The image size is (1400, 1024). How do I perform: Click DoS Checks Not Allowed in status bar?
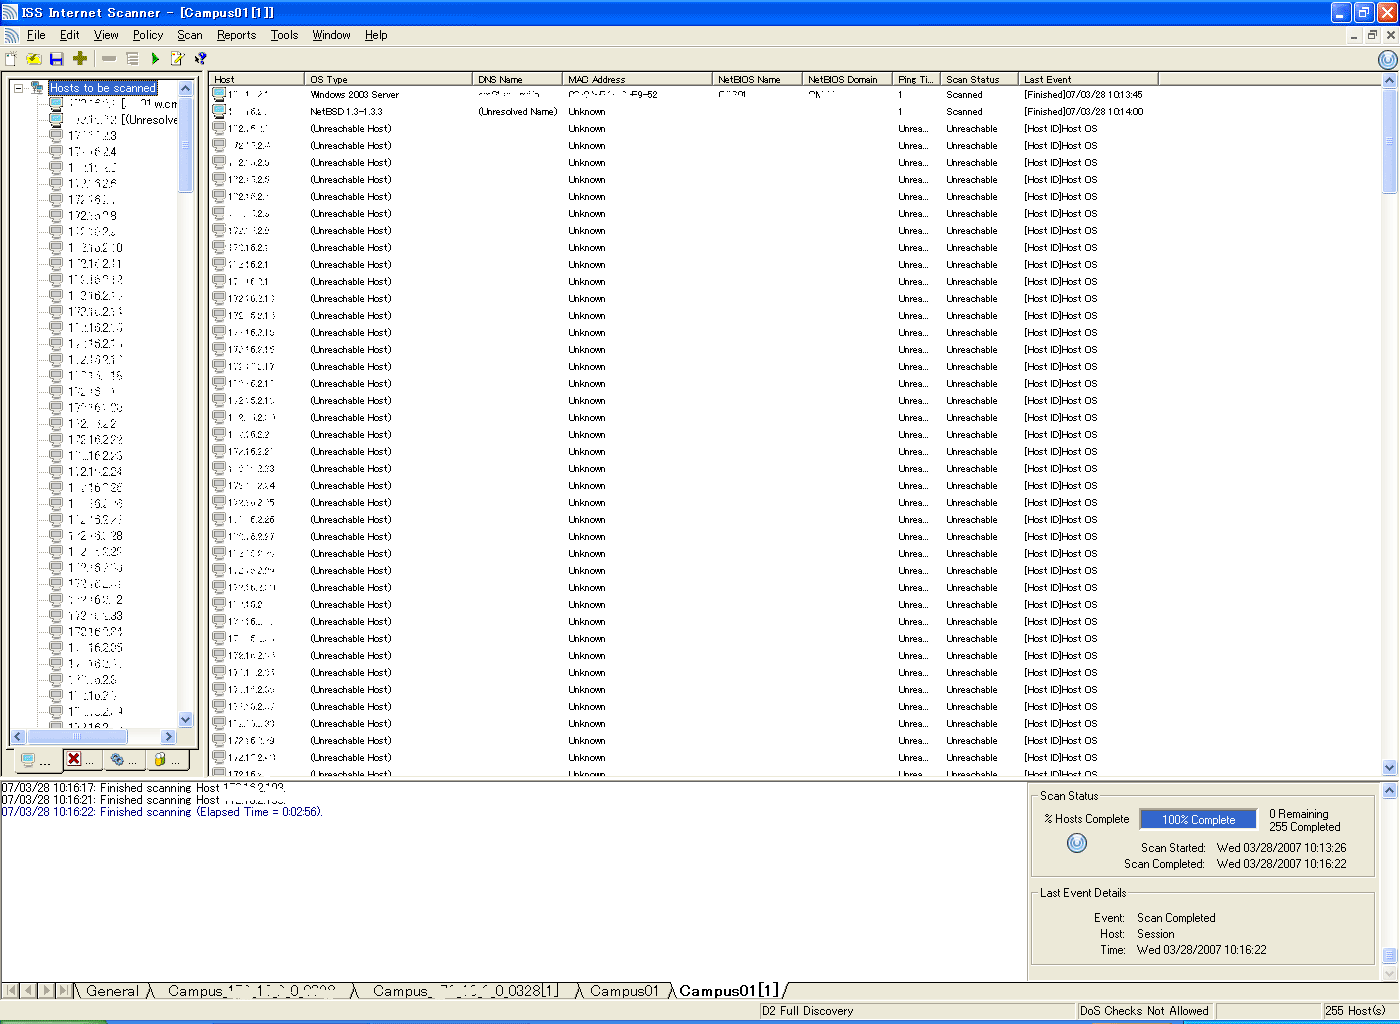1144,1011
